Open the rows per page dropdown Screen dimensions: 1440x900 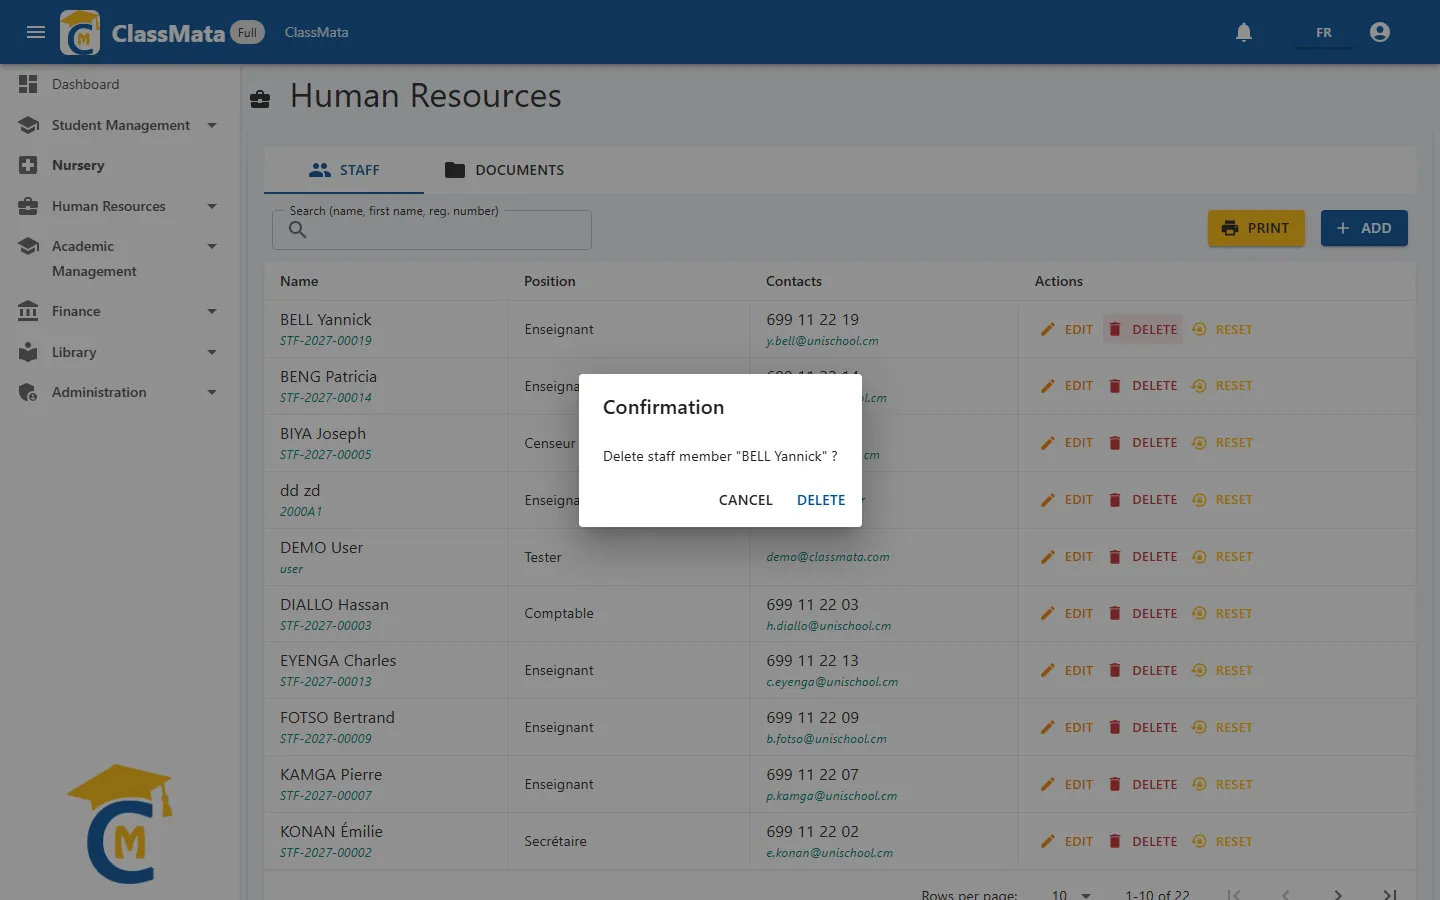point(1071,894)
